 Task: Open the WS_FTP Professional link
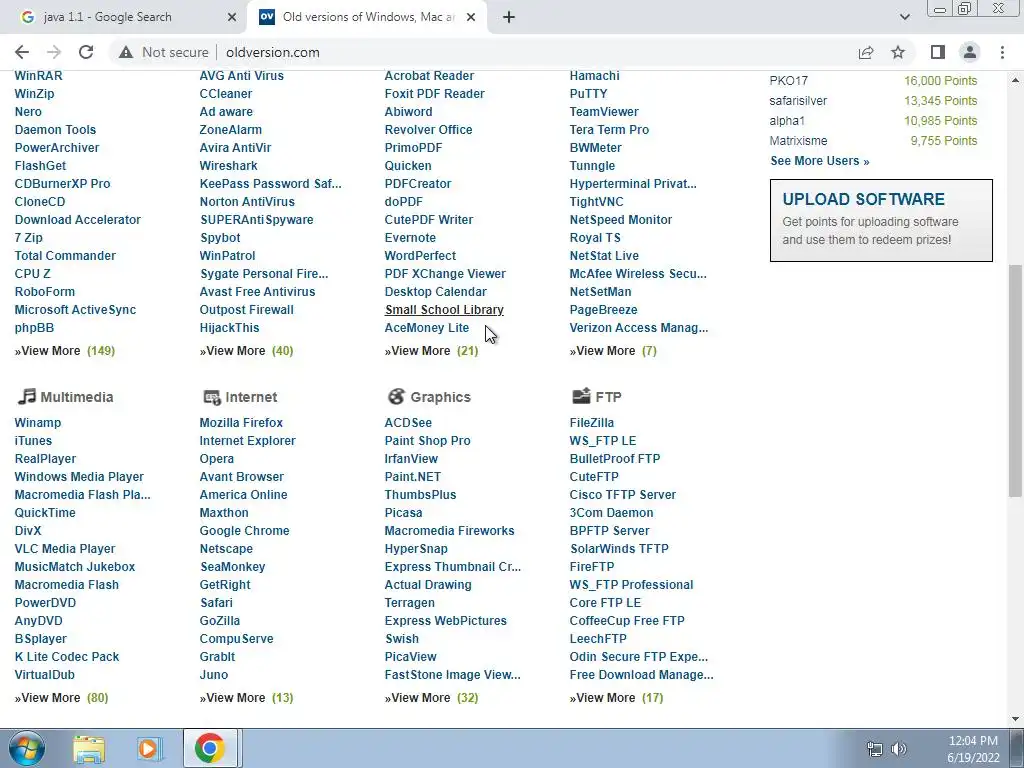tap(631, 584)
